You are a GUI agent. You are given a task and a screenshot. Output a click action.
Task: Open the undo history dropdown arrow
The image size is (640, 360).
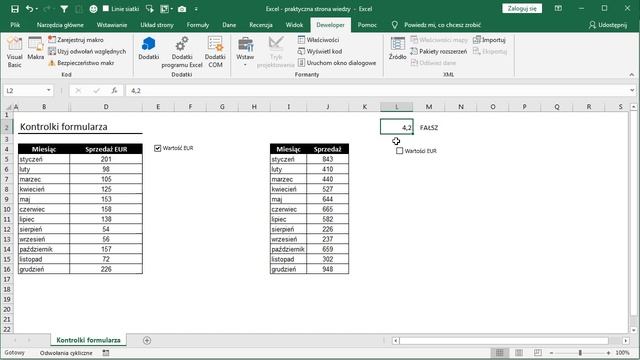37,9
